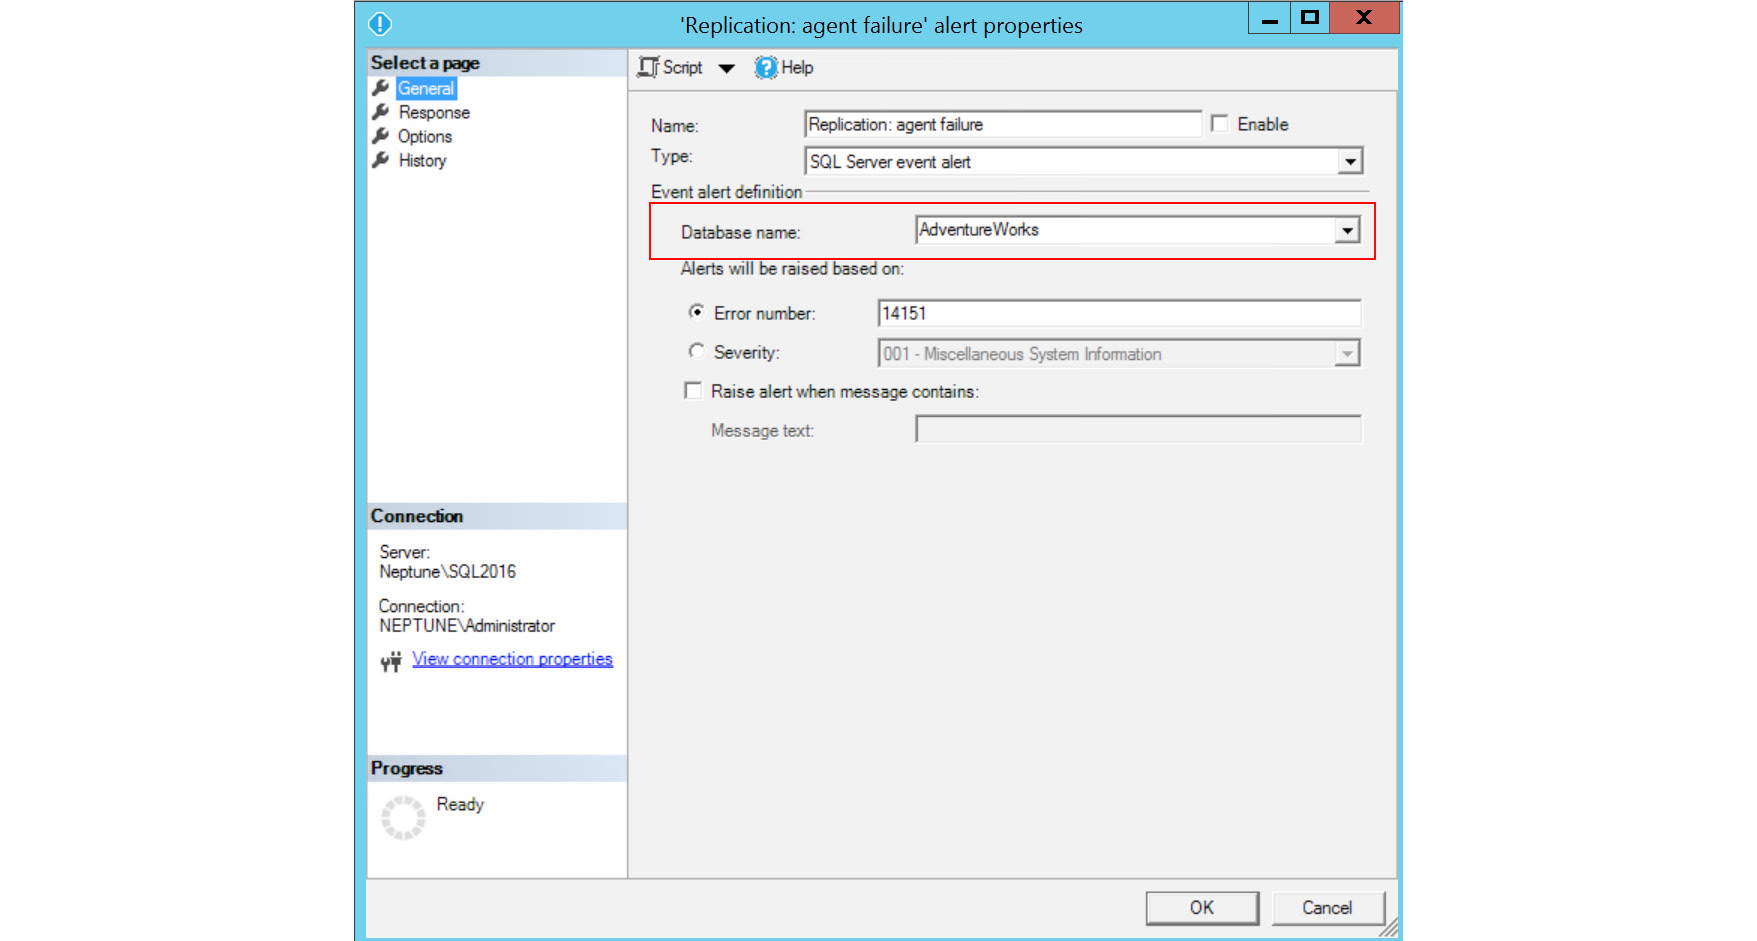Switch to the Options page
The image size is (1757, 941).
[x=425, y=136]
